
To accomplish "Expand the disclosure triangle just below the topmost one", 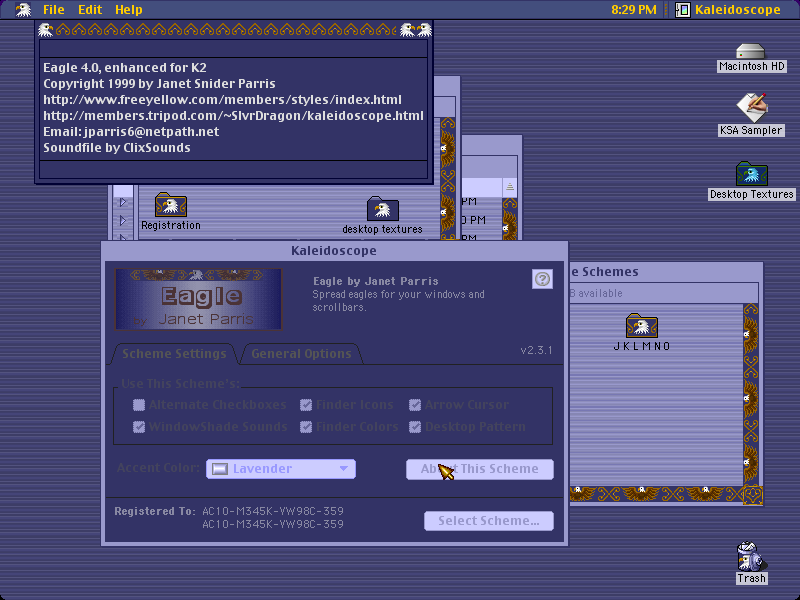I will point(123,220).
